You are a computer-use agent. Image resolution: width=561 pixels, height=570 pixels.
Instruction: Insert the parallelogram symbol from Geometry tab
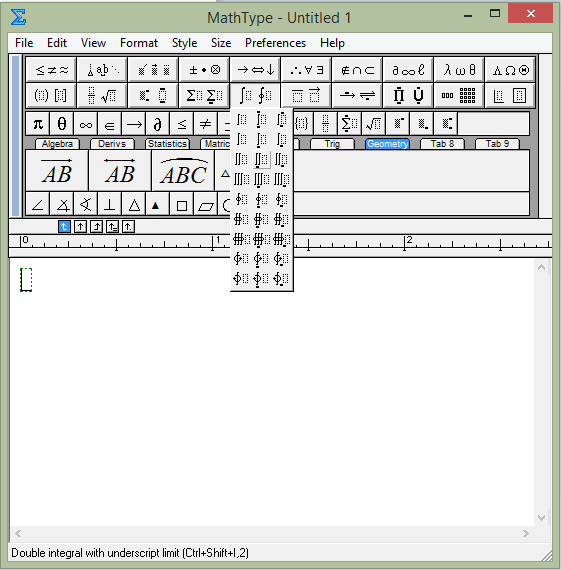205,205
